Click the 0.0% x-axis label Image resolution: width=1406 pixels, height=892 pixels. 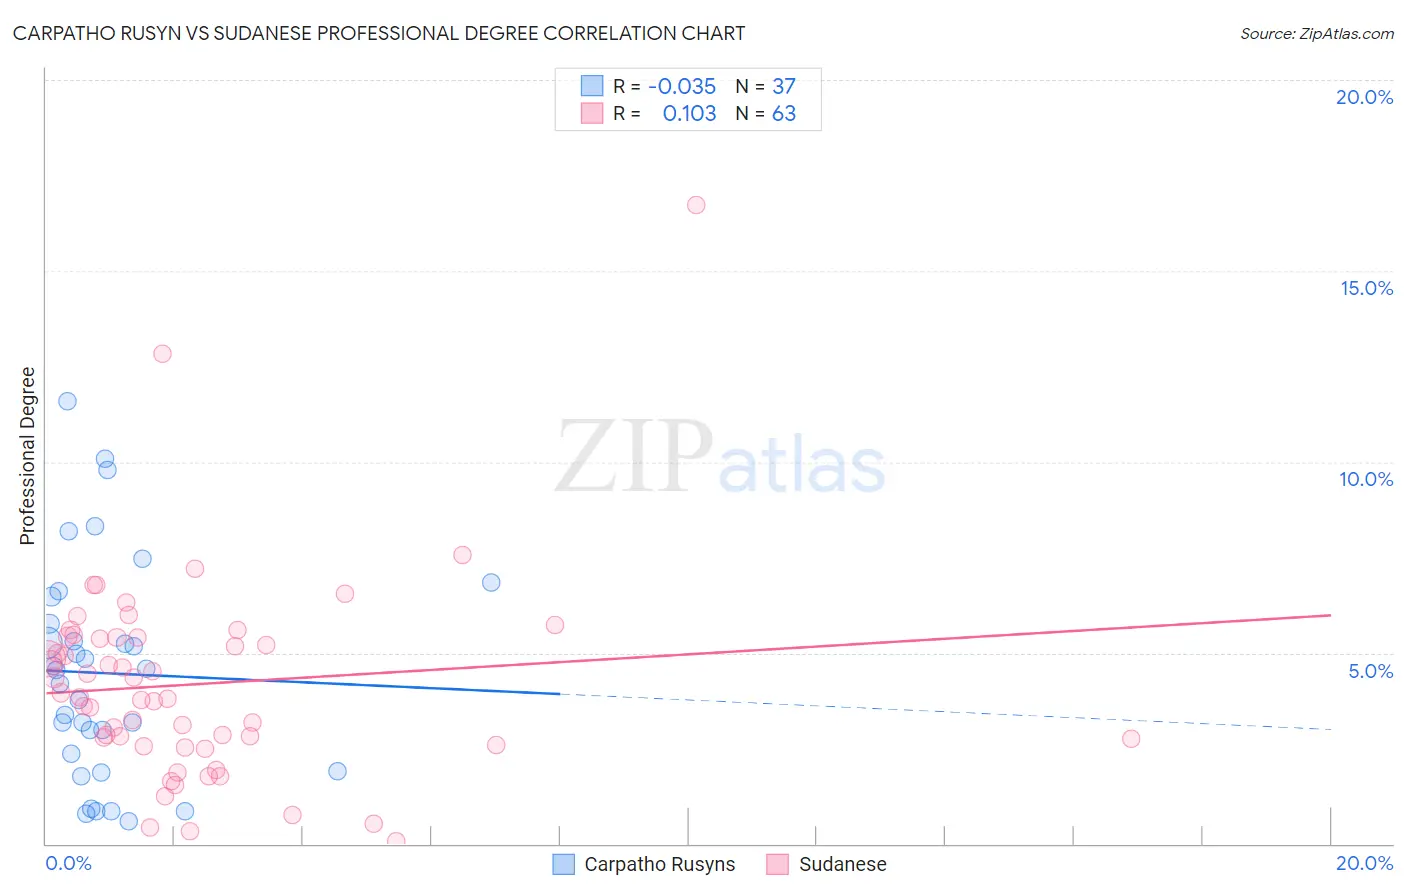[68, 863]
